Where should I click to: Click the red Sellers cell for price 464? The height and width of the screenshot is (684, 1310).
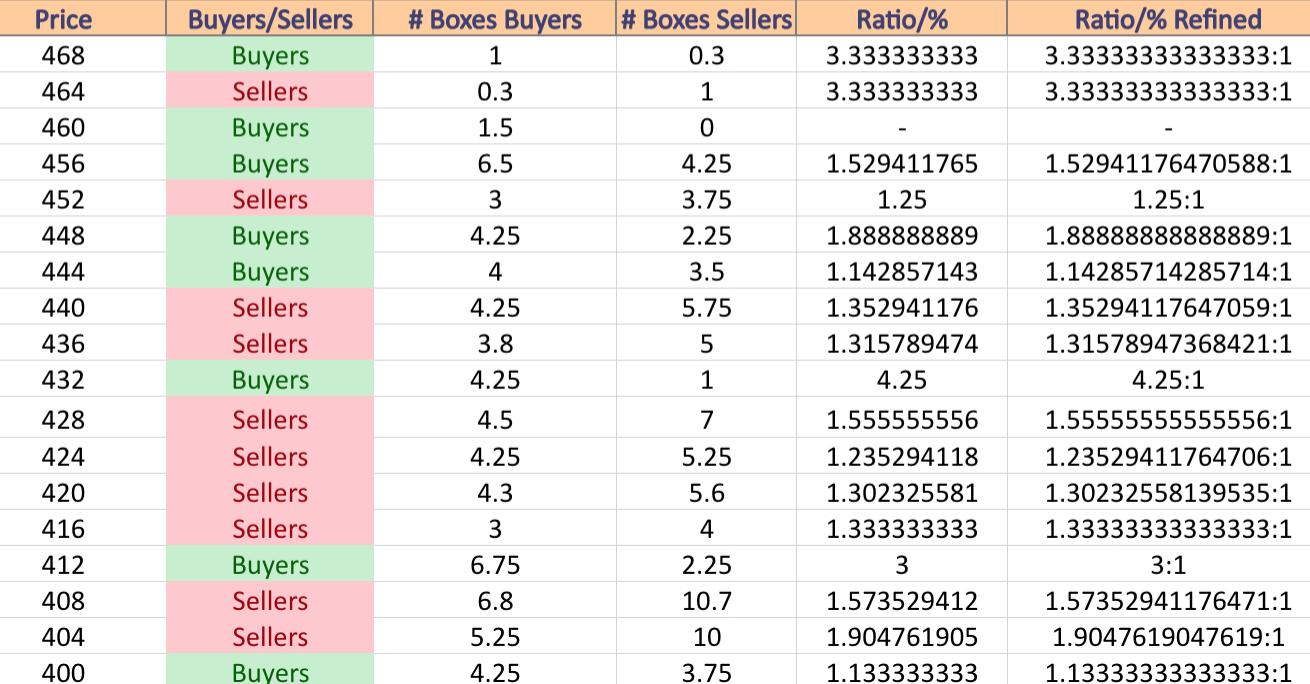[270, 91]
